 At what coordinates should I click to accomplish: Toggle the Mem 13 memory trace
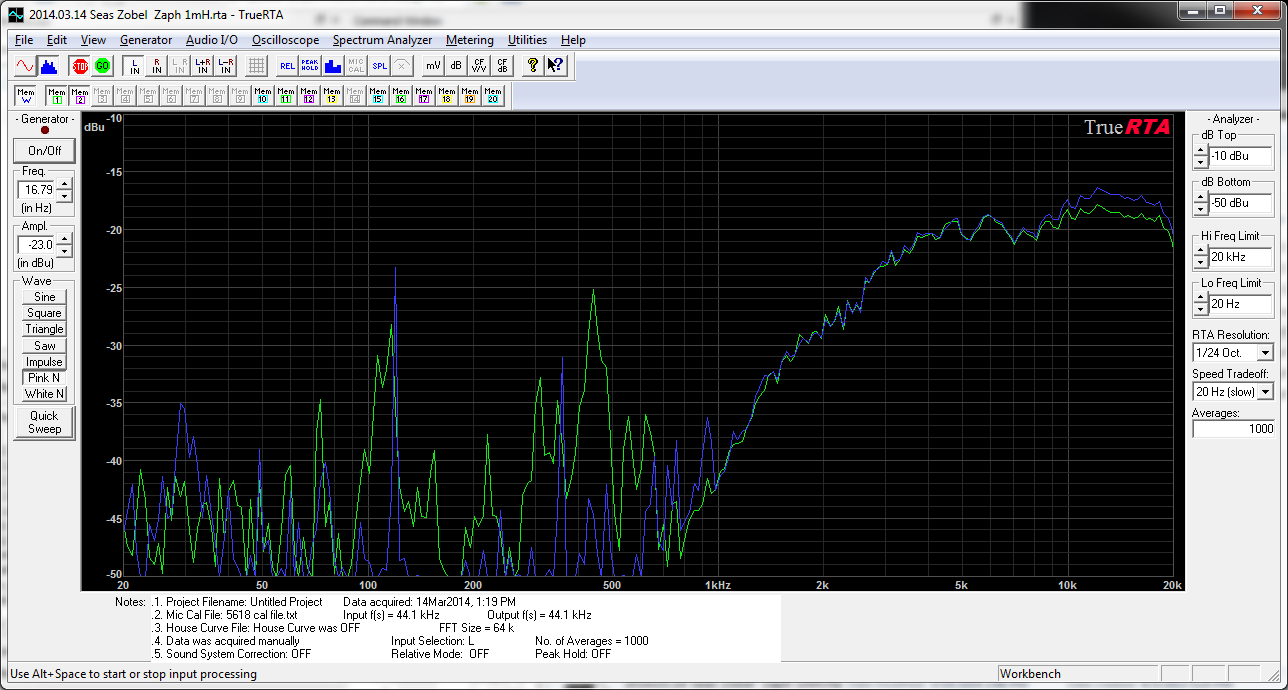click(332, 96)
